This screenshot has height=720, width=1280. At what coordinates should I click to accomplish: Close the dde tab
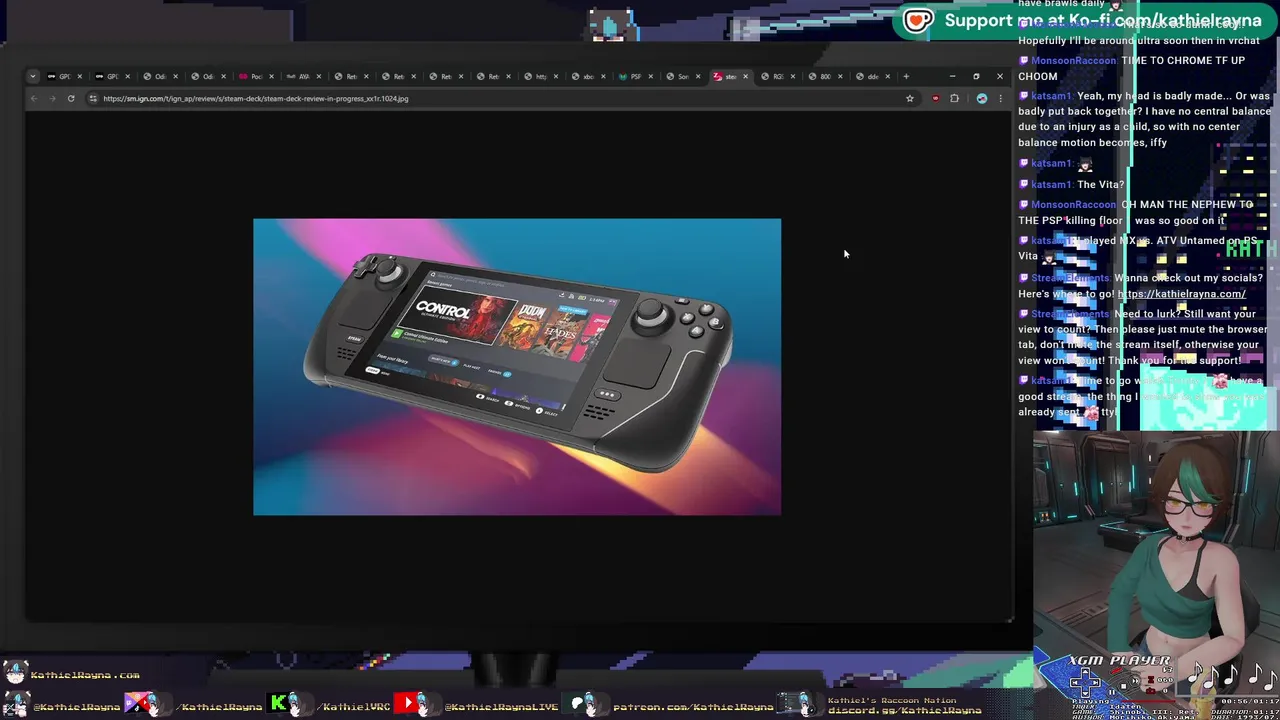(887, 76)
